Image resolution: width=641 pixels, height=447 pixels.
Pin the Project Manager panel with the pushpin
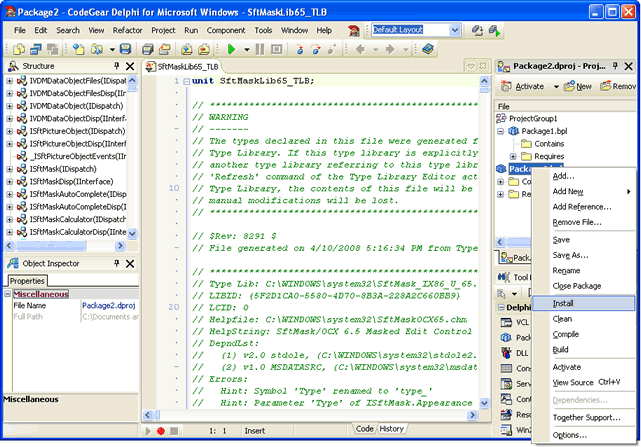click(615, 66)
